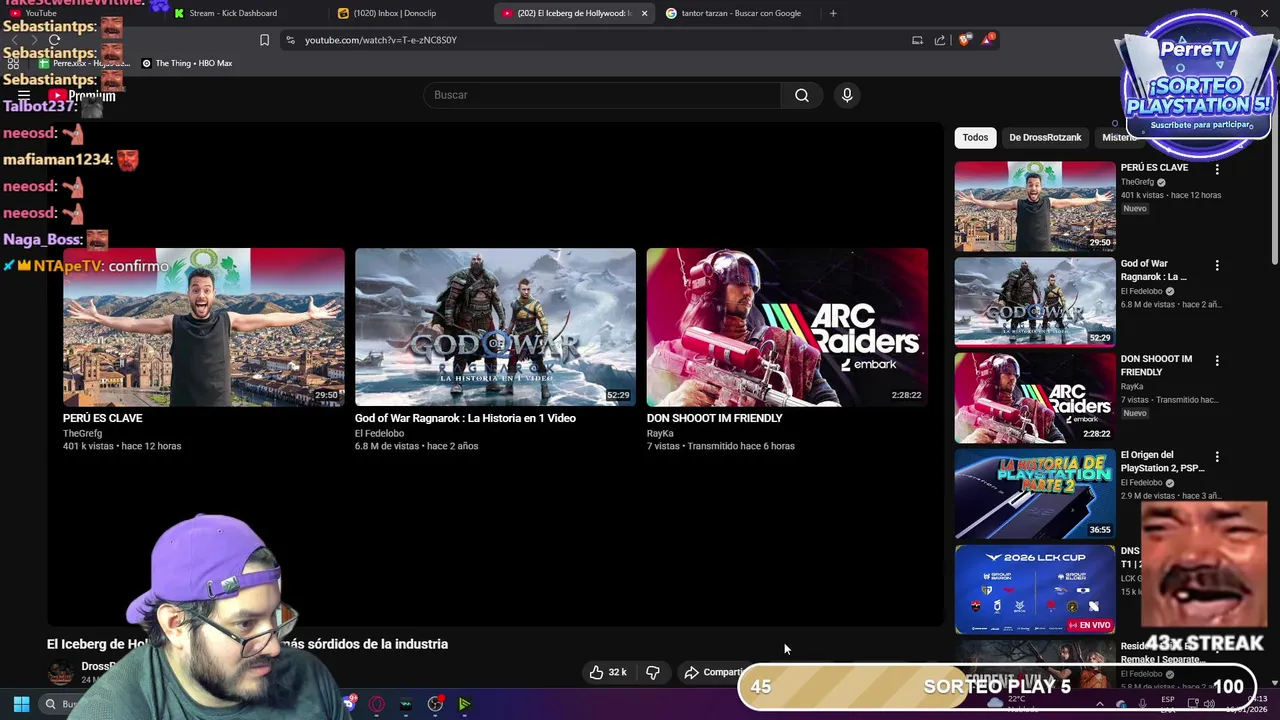Click the EN VIVO badge on LCK CUP video

coord(1089,625)
